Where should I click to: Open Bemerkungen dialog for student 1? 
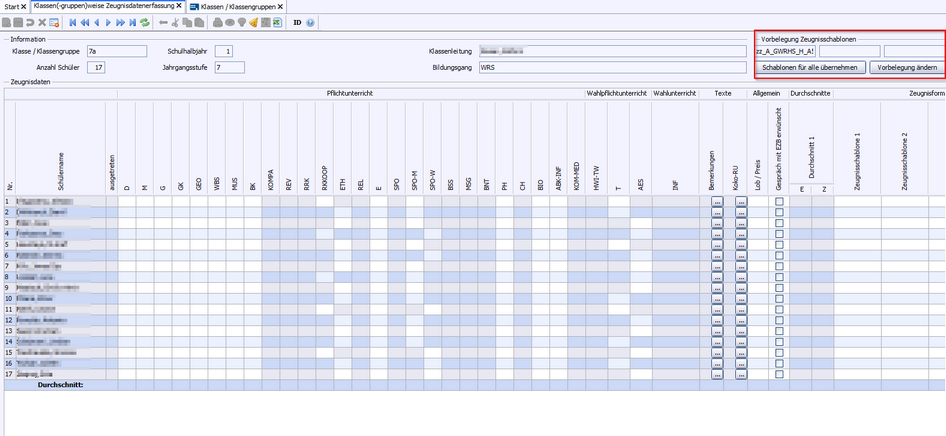tap(717, 201)
